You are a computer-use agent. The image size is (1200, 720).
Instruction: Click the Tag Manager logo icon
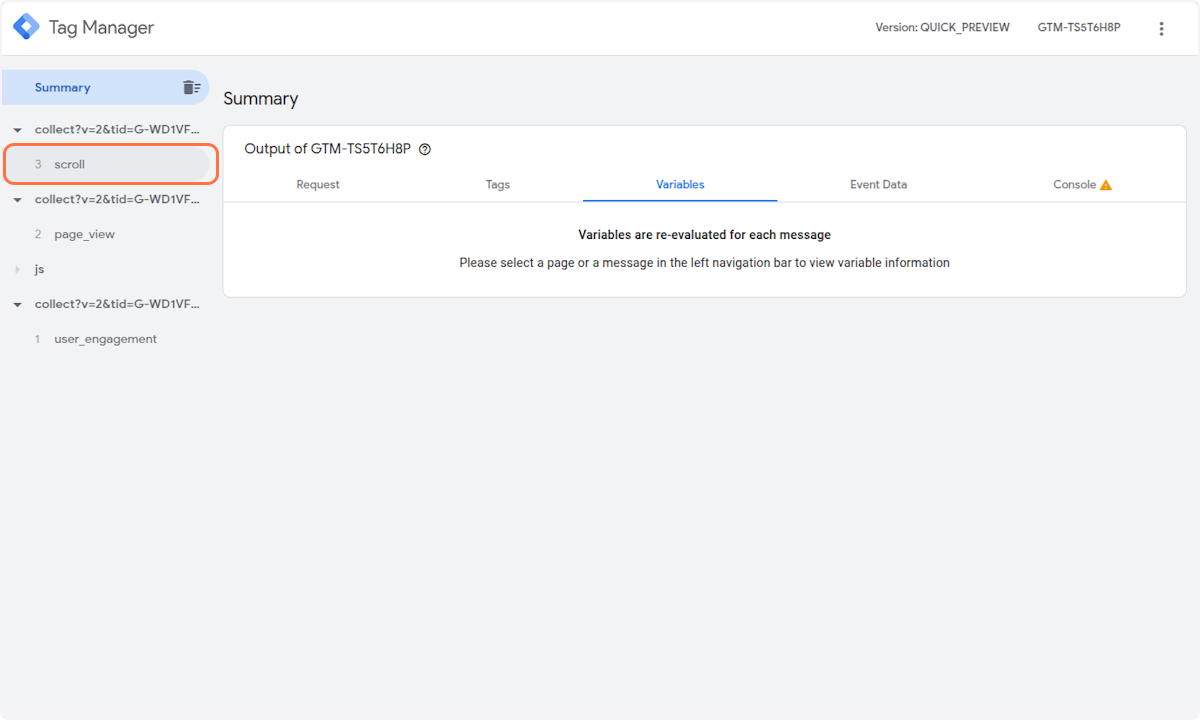pyautogui.click(x=26, y=27)
